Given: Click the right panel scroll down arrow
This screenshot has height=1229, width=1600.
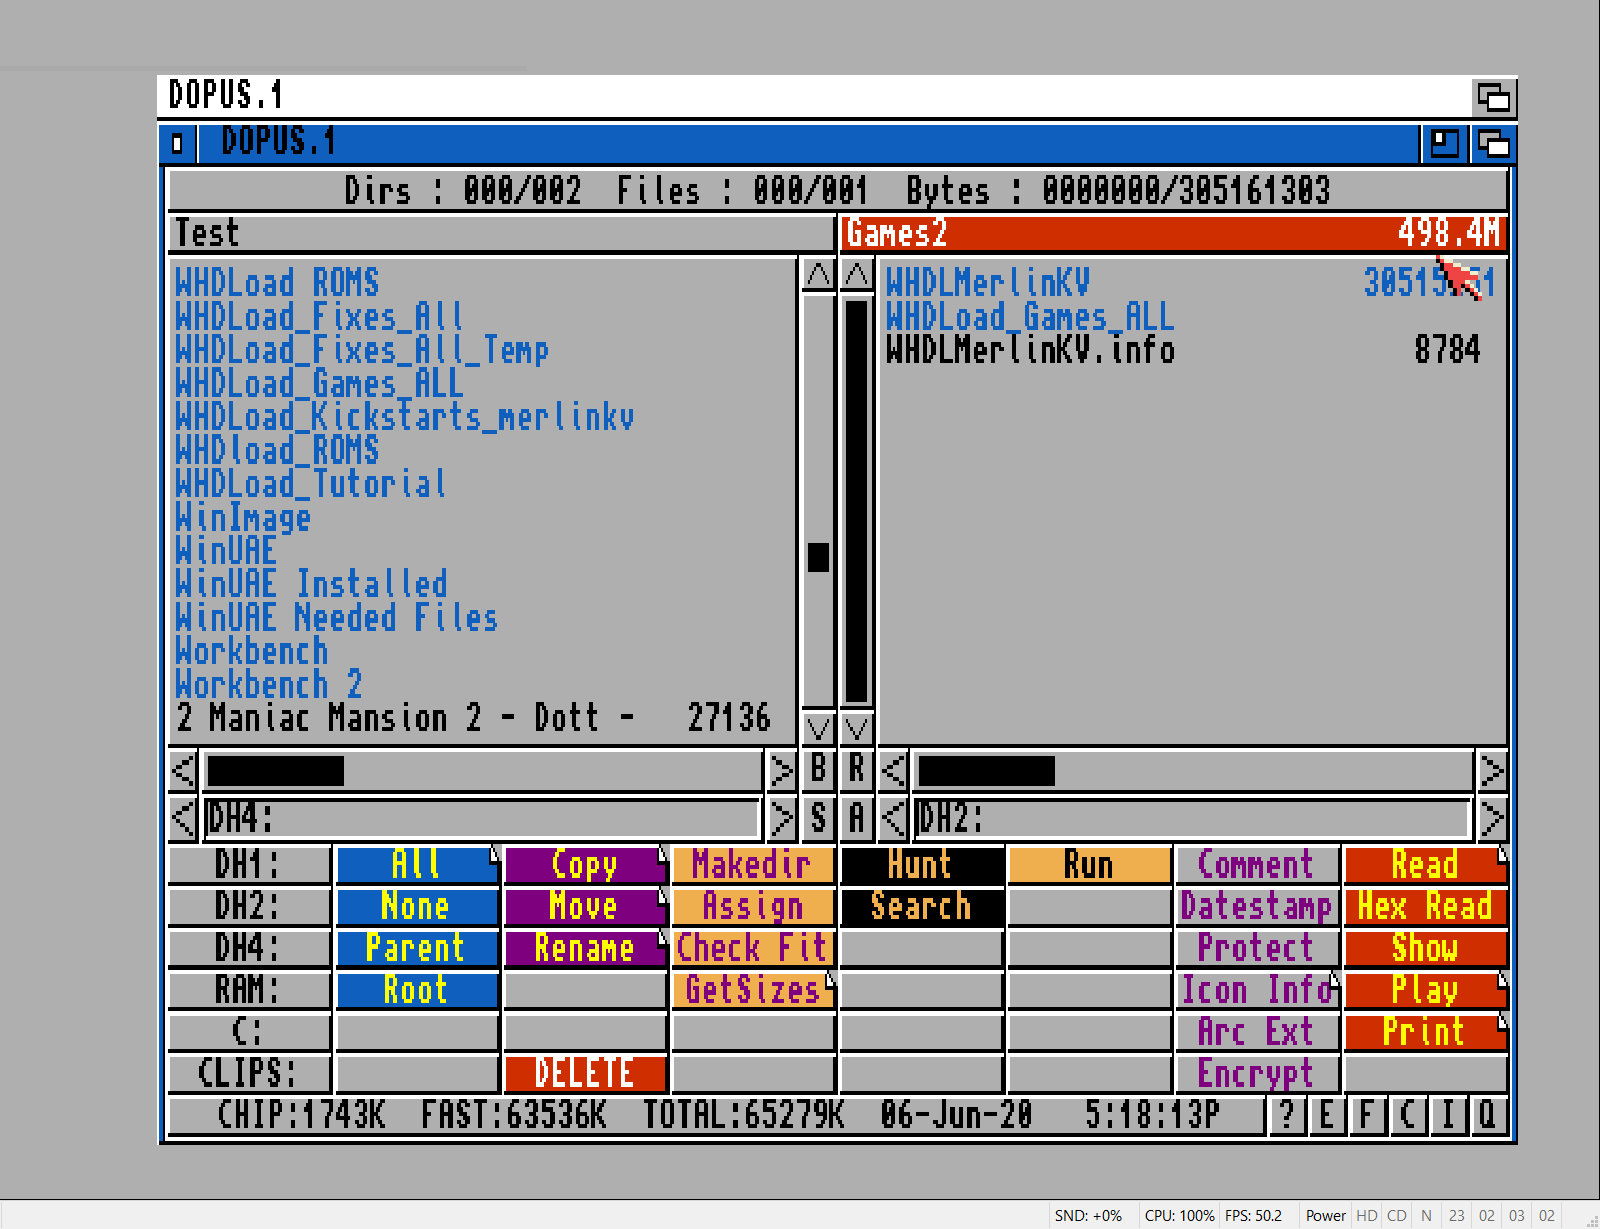Looking at the screenshot, I should coord(857,727).
